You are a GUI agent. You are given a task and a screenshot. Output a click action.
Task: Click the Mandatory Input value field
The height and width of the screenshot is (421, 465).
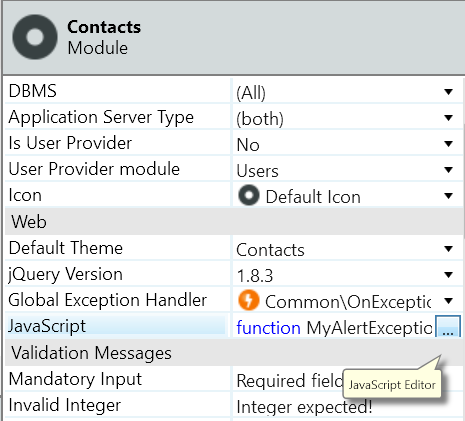coord(347,379)
